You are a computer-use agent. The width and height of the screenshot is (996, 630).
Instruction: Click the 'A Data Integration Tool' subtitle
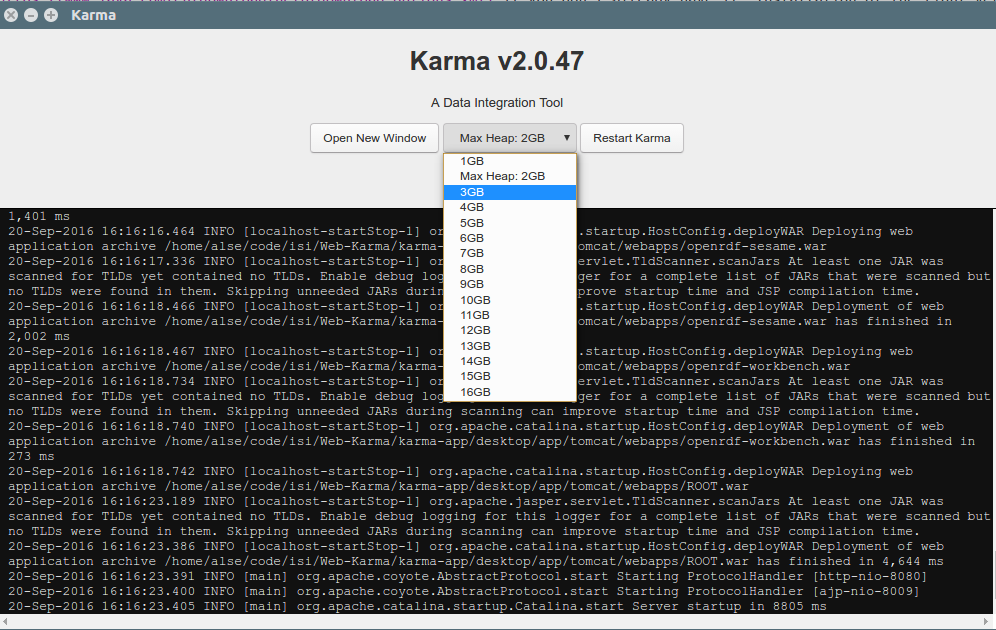[x=497, y=103]
